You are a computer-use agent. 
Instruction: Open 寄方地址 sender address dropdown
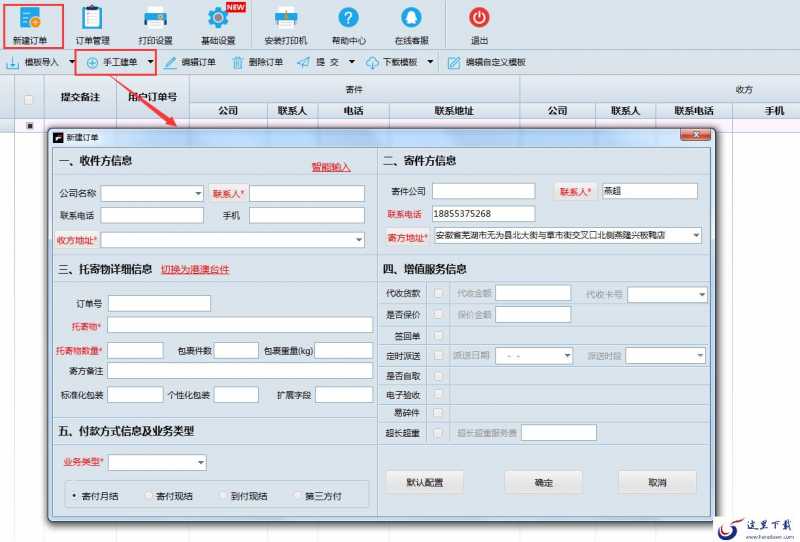(x=696, y=235)
